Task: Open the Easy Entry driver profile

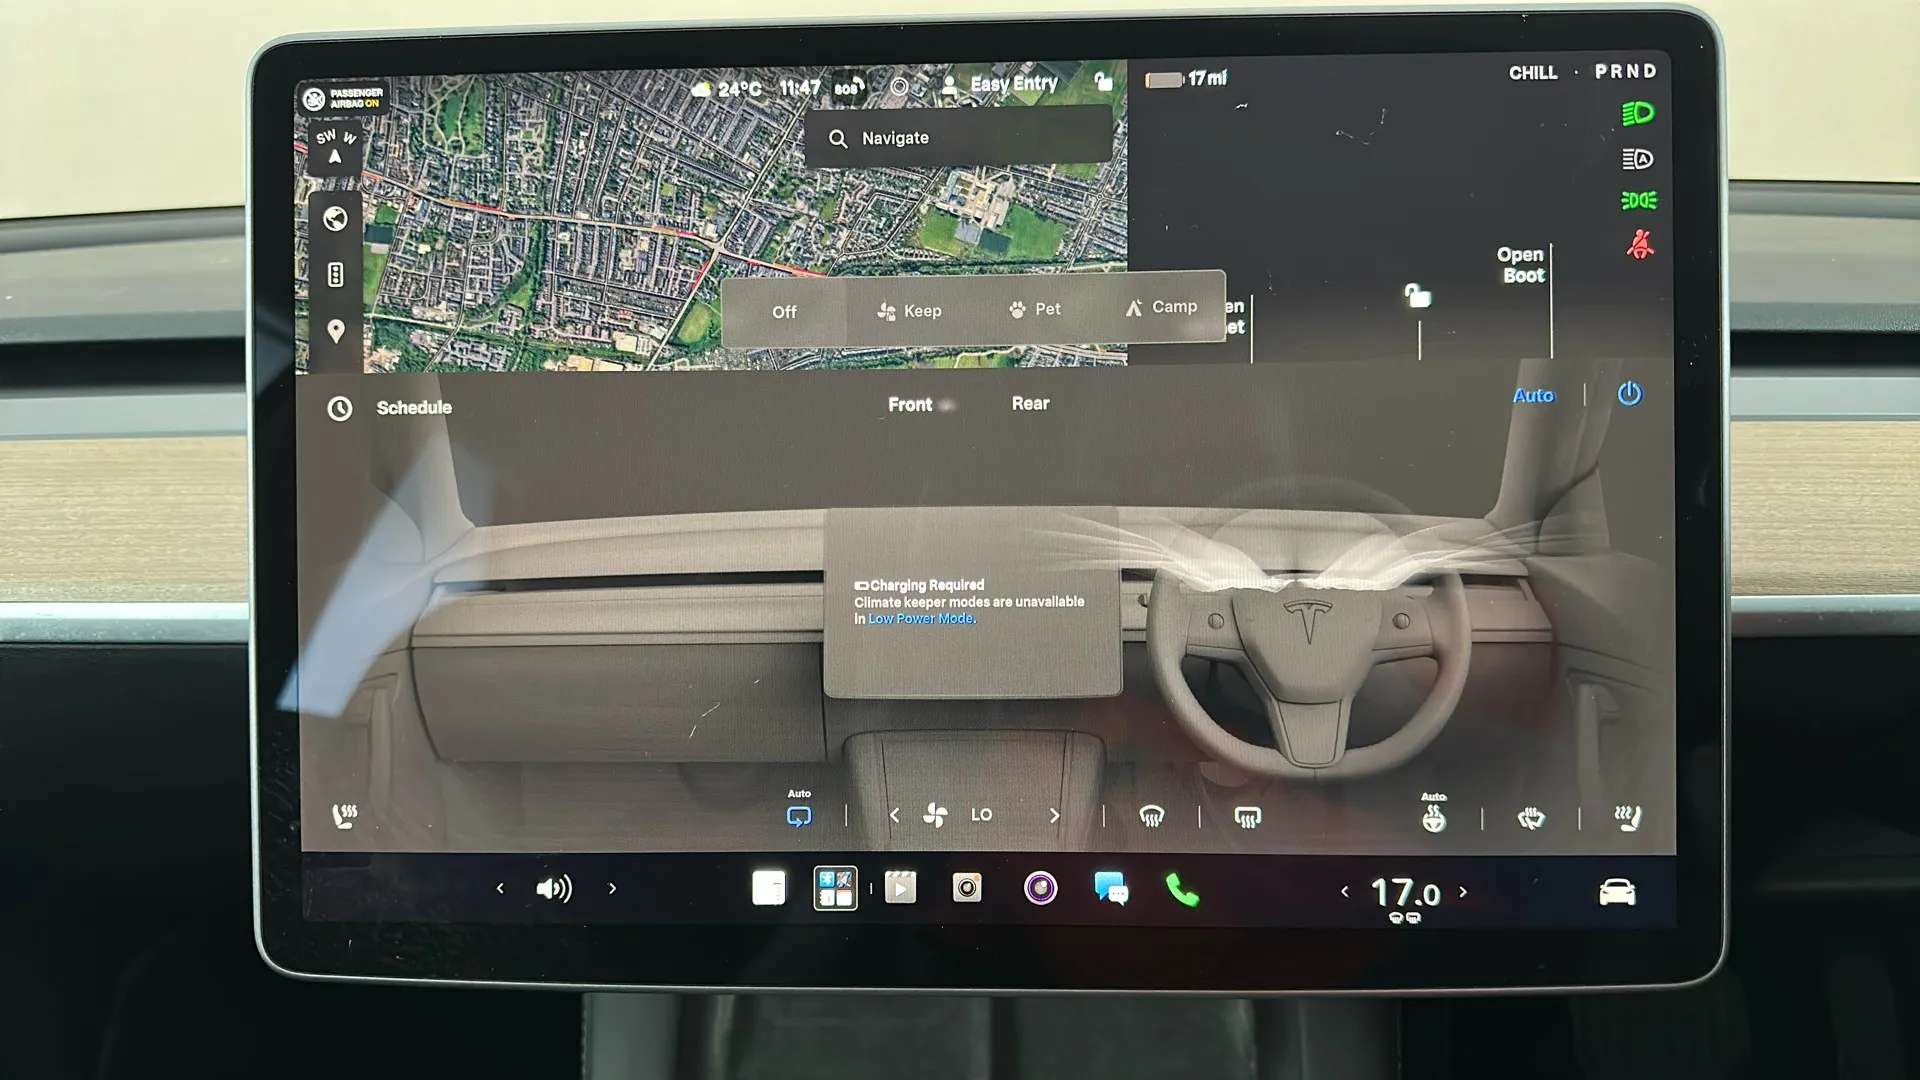Action: click(1001, 84)
